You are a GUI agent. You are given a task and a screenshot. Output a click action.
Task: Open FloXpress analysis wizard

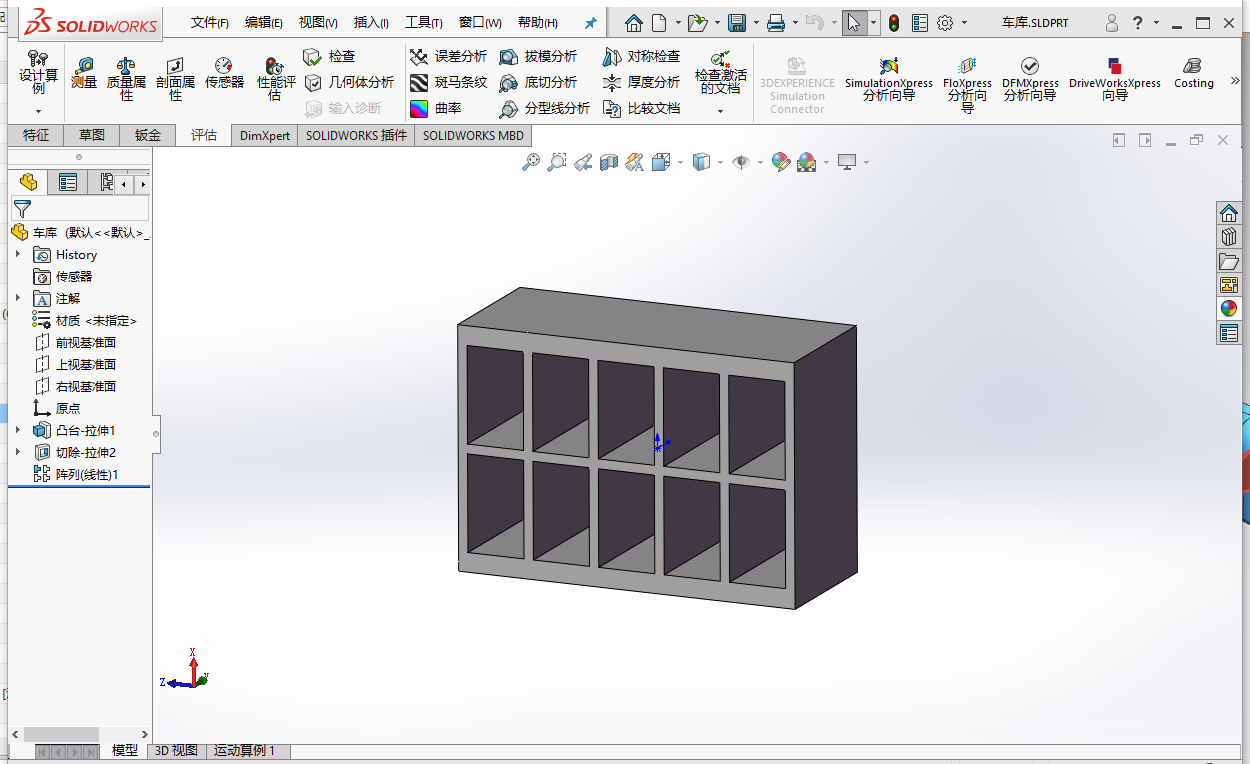click(967, 85)
